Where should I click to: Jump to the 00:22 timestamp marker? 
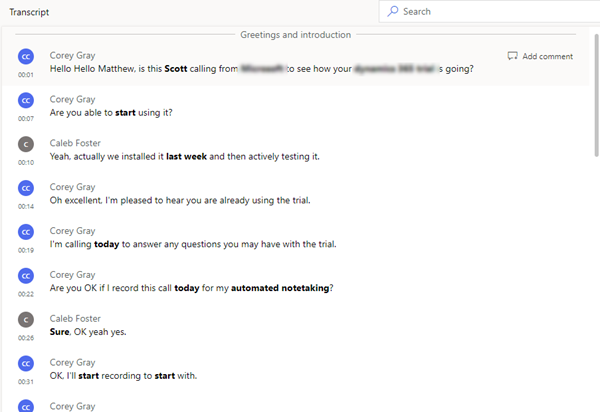(26, 294)
